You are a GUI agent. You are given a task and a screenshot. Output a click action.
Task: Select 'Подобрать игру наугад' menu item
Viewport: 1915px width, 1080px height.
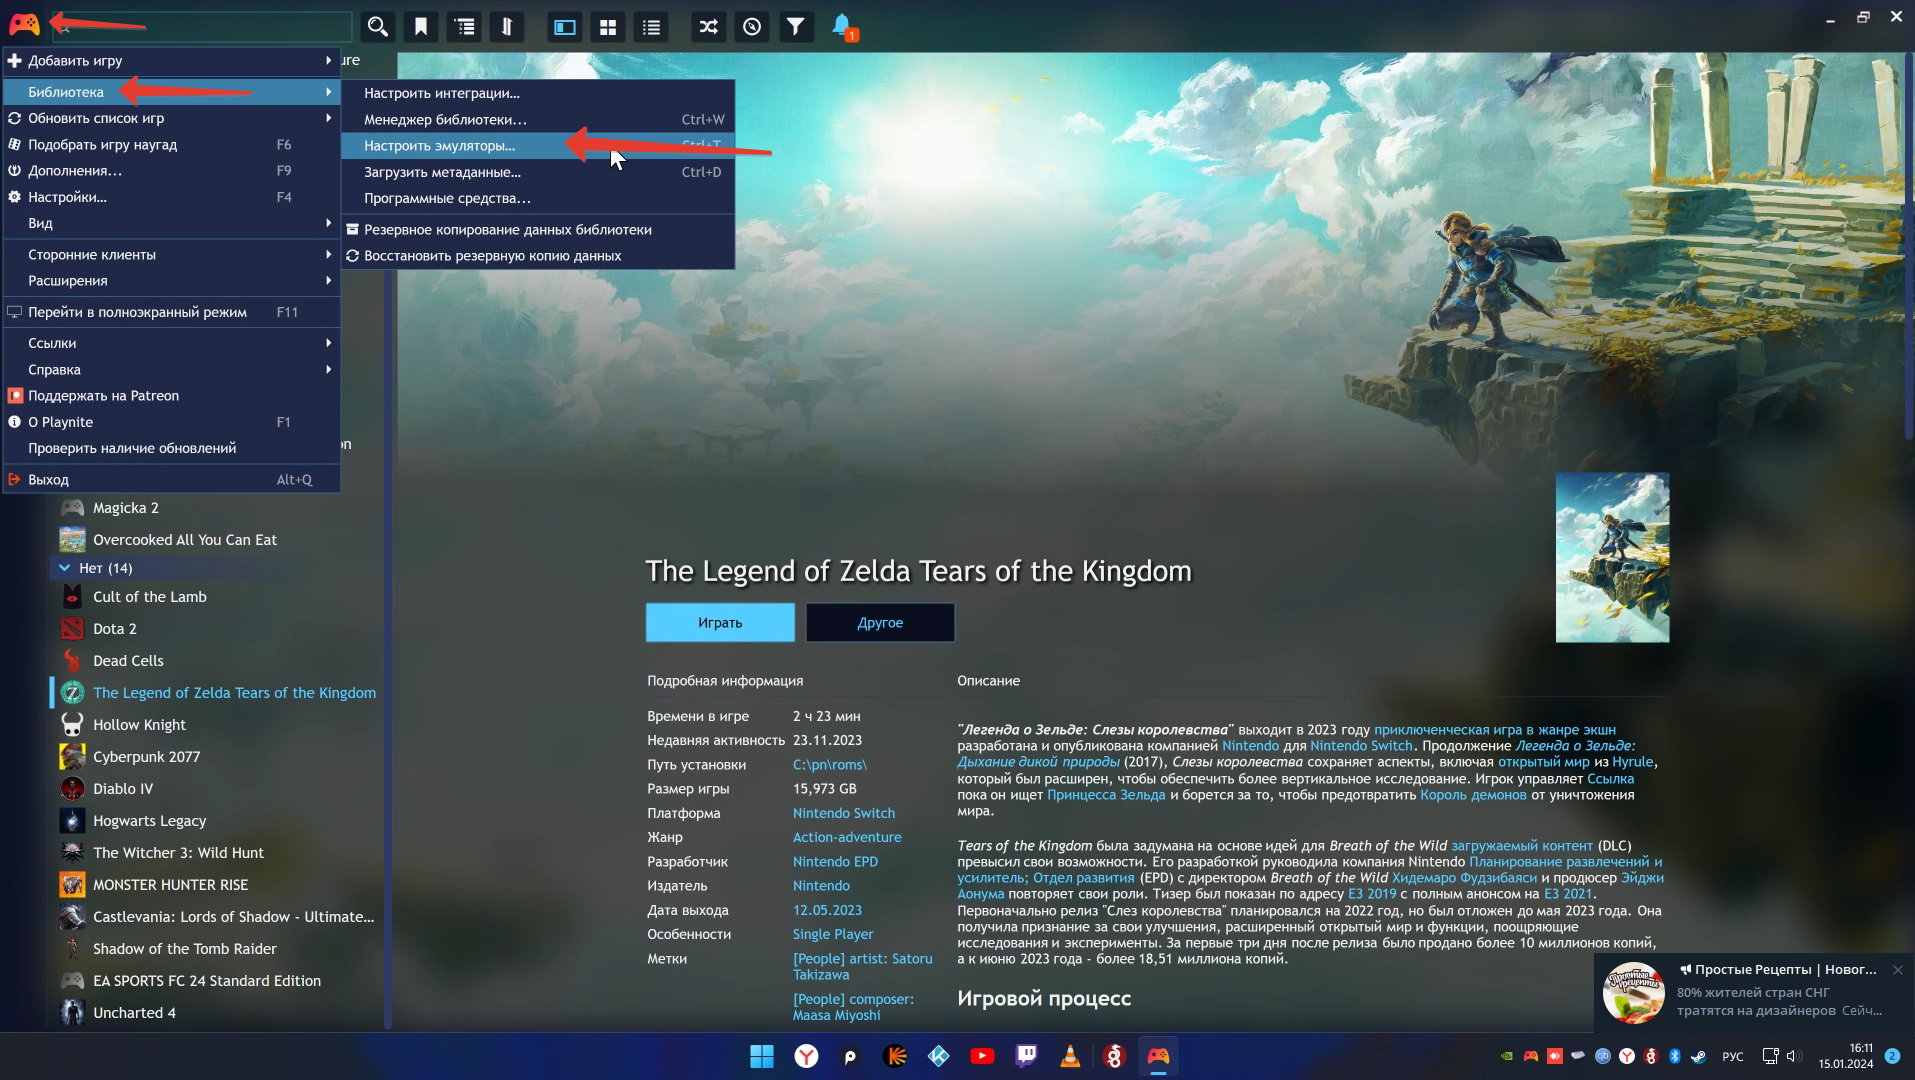pos(172,145)
